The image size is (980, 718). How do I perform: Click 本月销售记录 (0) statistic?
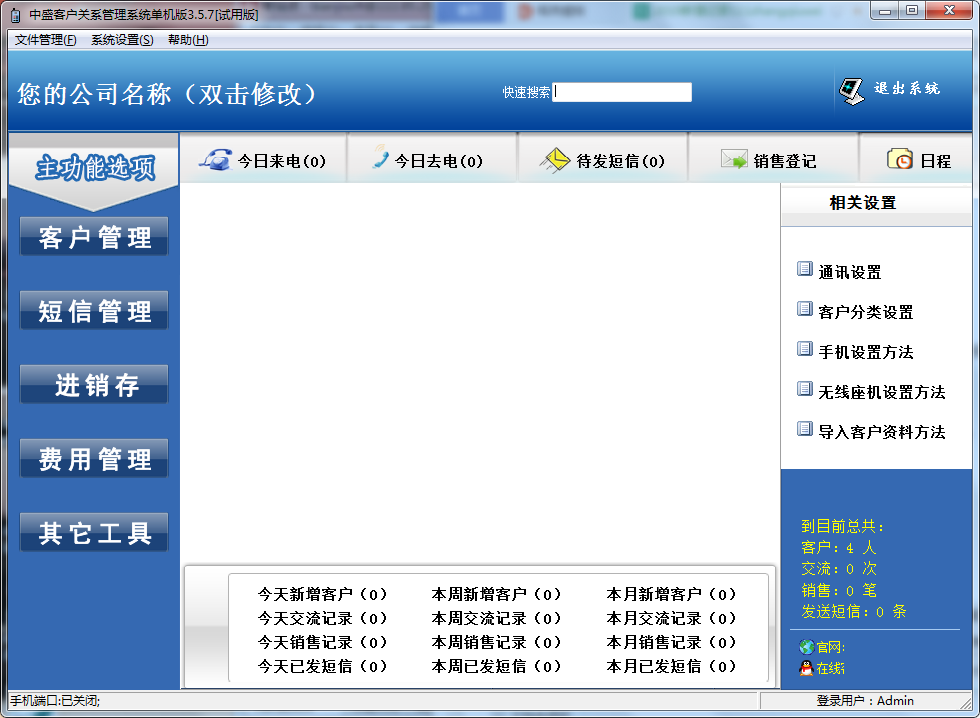pyautogui.click(x=671, y=642)
